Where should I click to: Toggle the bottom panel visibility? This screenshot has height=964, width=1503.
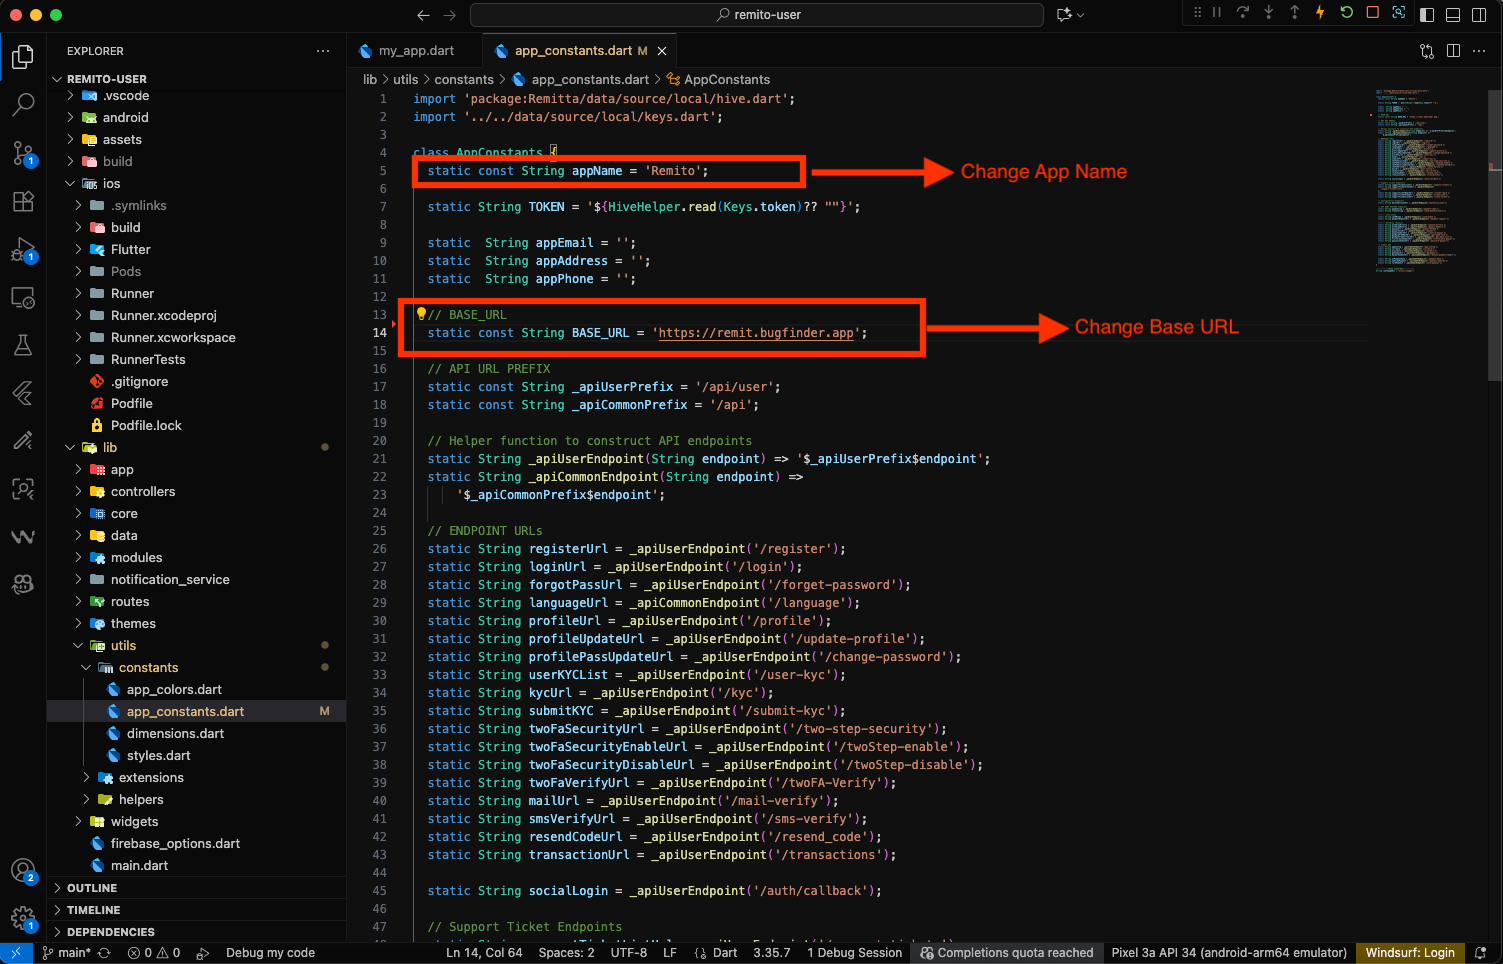pyautogui.click(x=1453, y=14)
